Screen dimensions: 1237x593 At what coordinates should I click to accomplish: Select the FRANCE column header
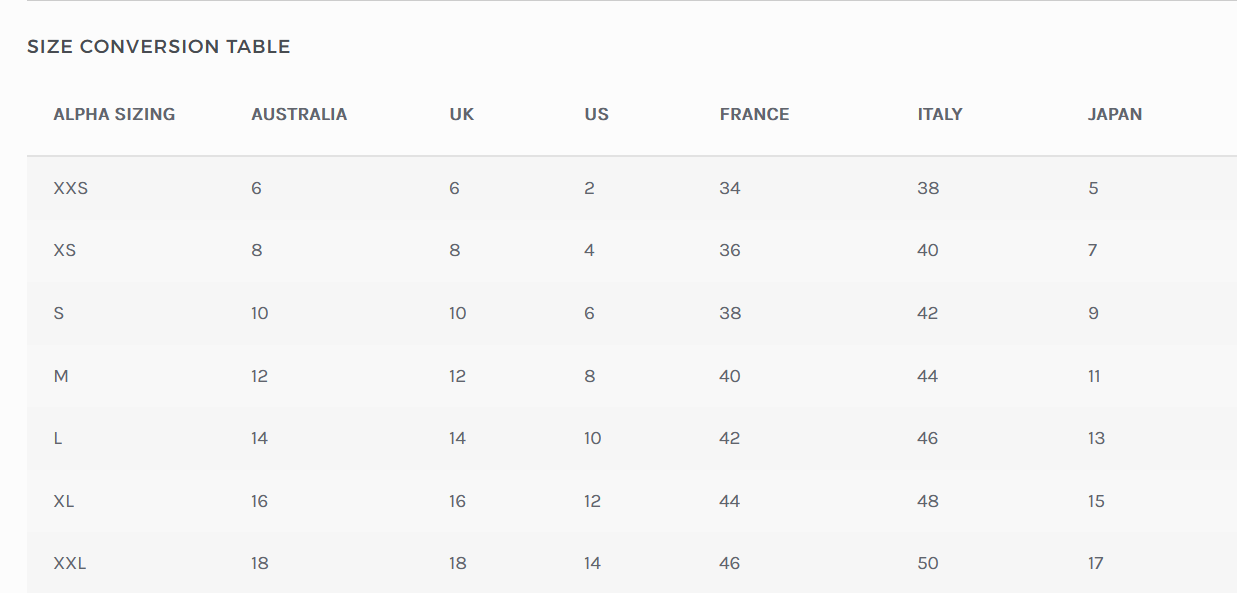pyautogui.click(x=754, y=114)
